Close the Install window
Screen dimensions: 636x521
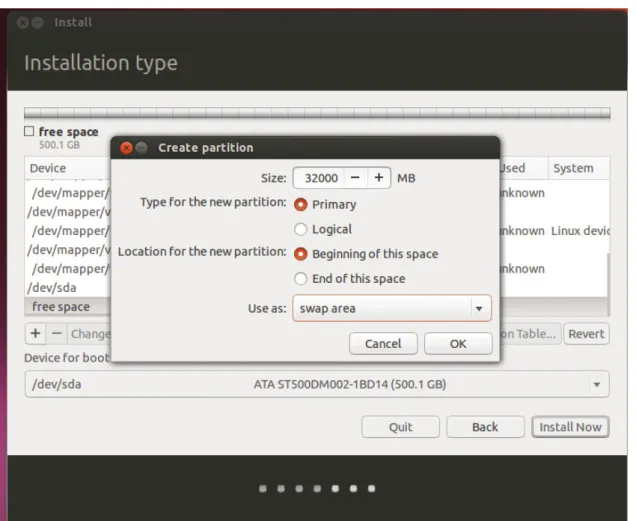[23, 22]
